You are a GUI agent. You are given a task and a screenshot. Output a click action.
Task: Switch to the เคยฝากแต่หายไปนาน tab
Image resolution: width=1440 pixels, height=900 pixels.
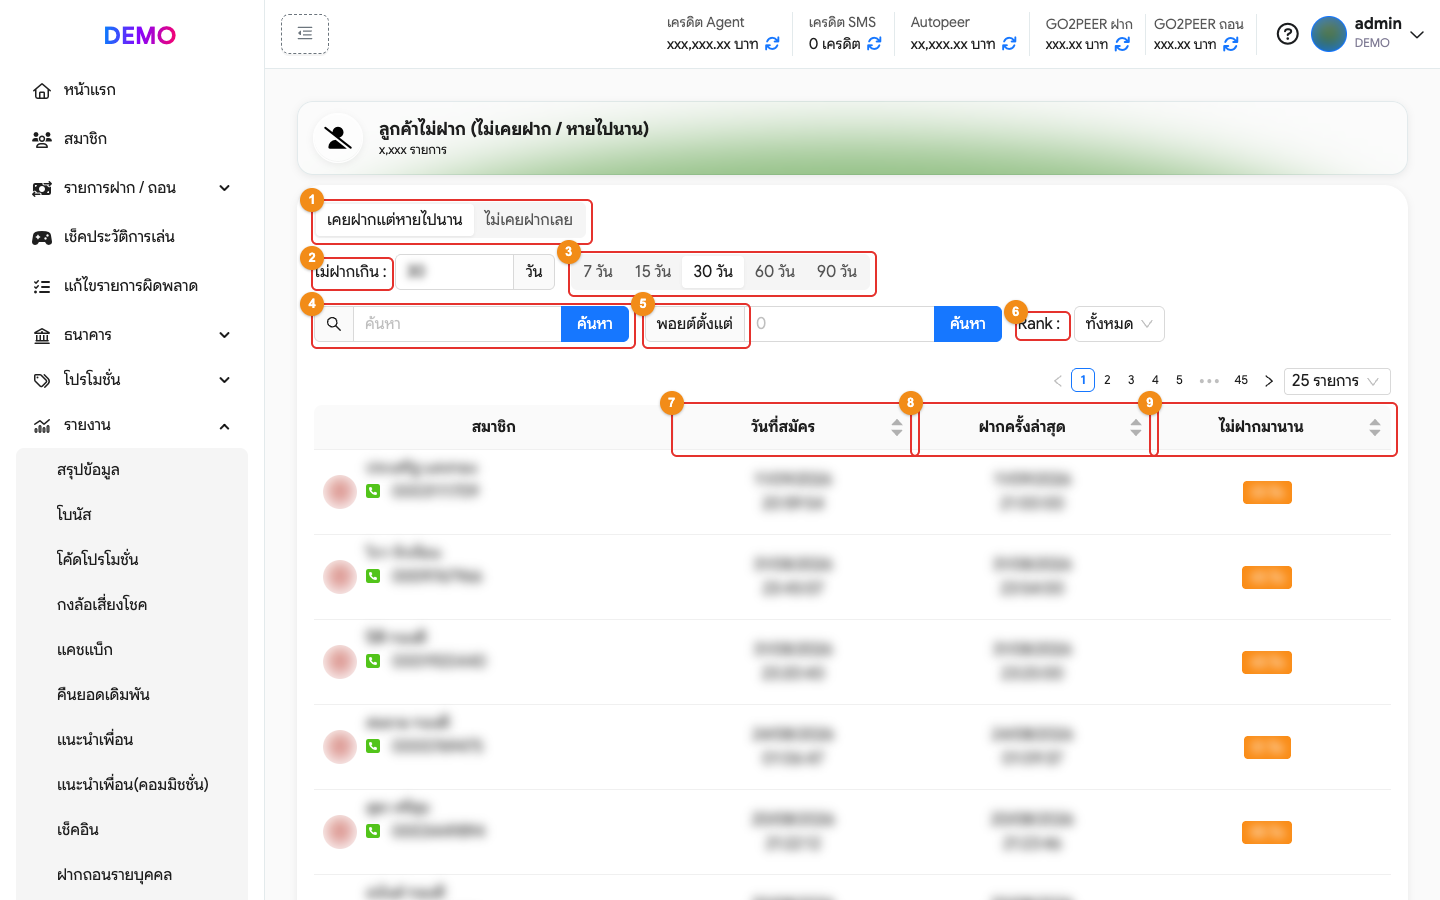tap(395, 220)
